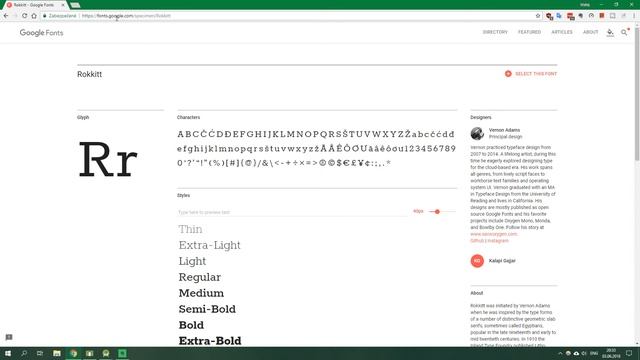Go to browser home page icon

[34, 16]
